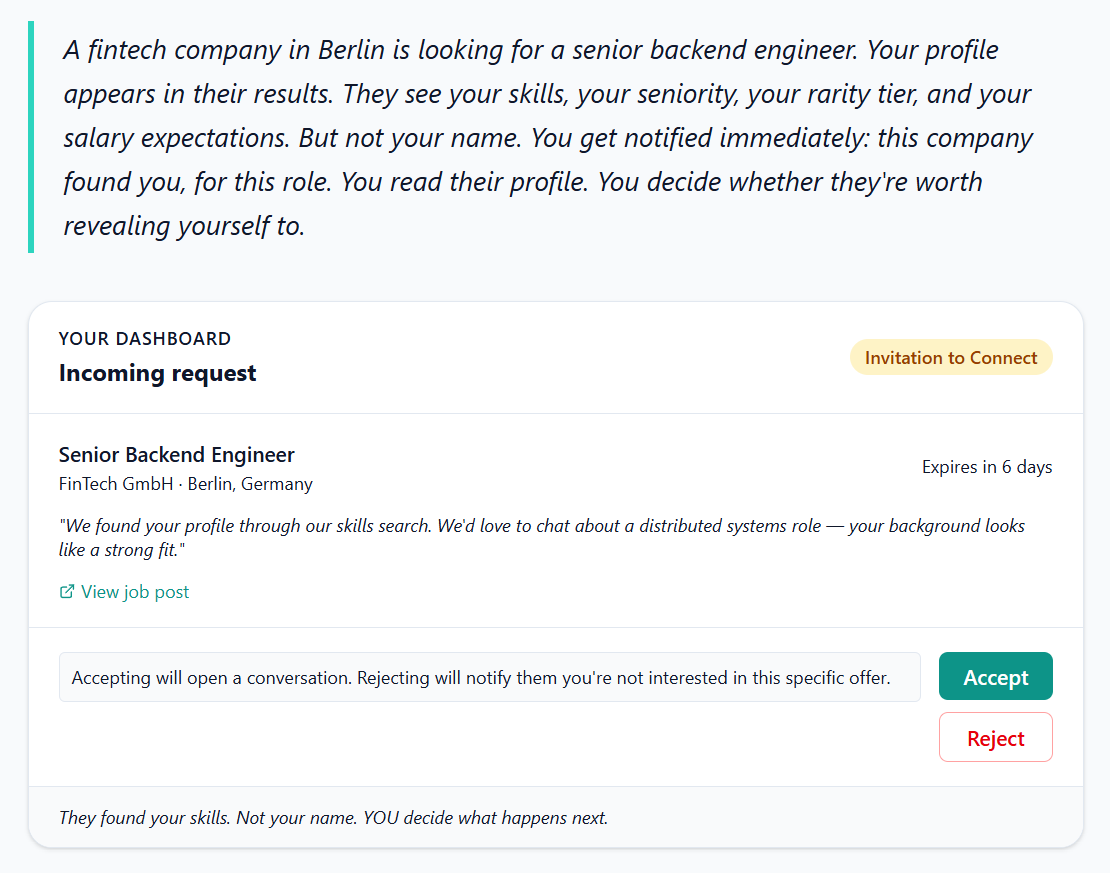The height and width of the screenshot is (873, 1110).
Task: Click the intro line starting A fintech company
Action: 530,50
